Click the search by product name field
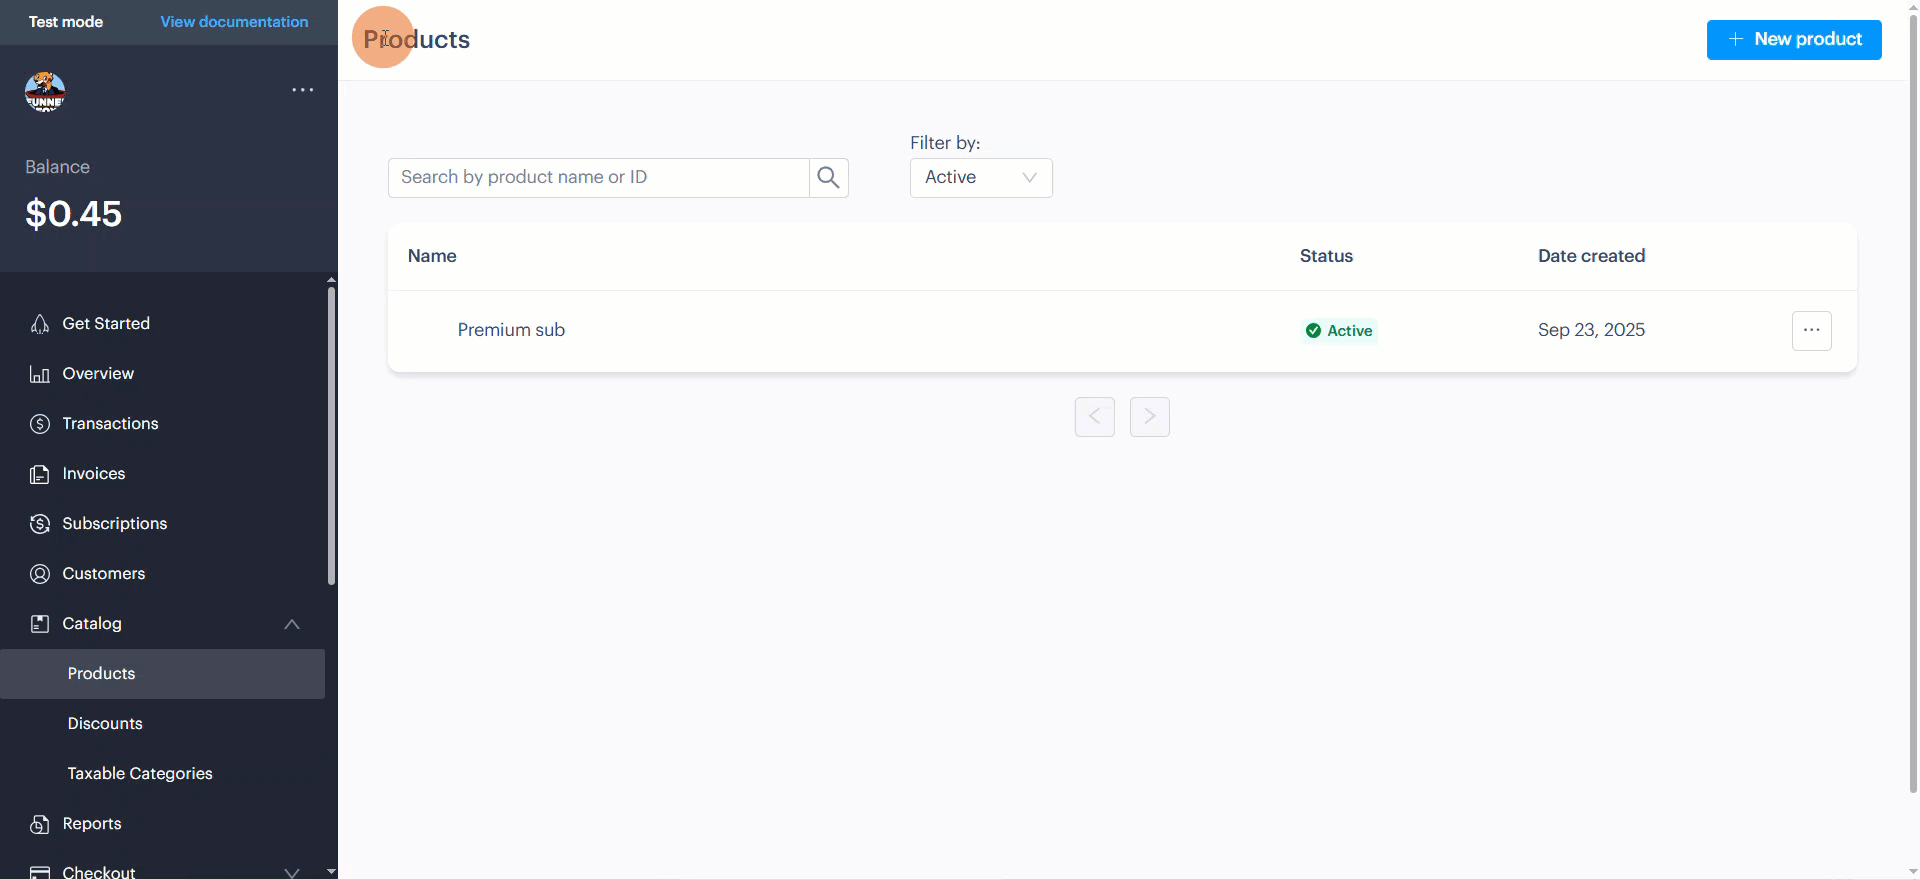 [598, 178]
